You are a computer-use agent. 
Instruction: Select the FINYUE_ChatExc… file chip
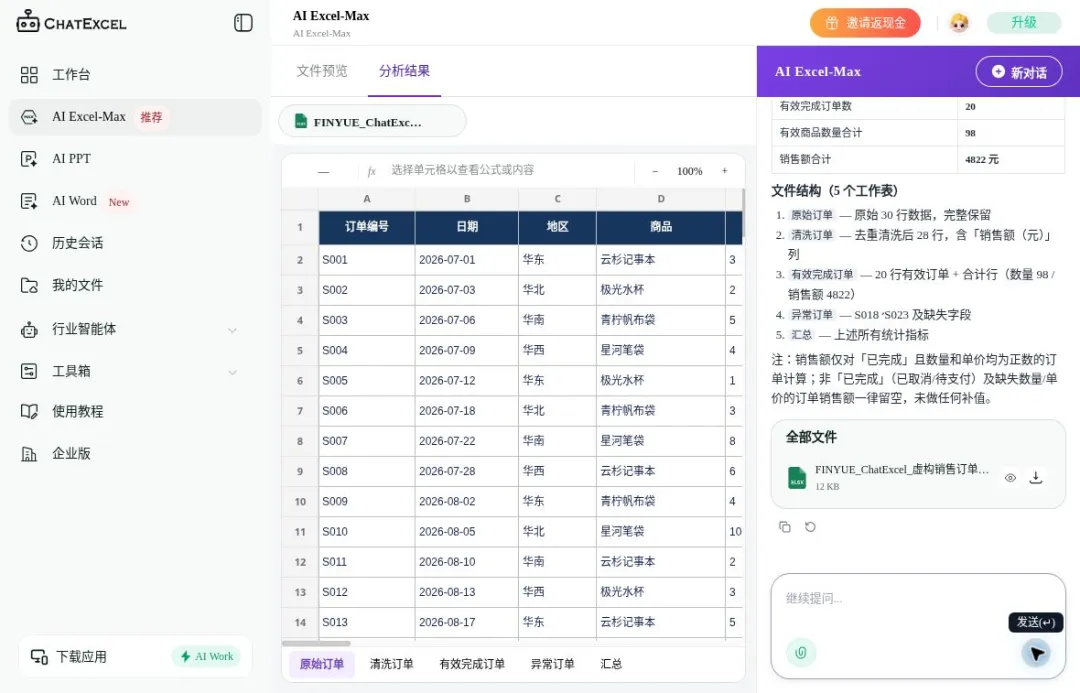[372, 122]
